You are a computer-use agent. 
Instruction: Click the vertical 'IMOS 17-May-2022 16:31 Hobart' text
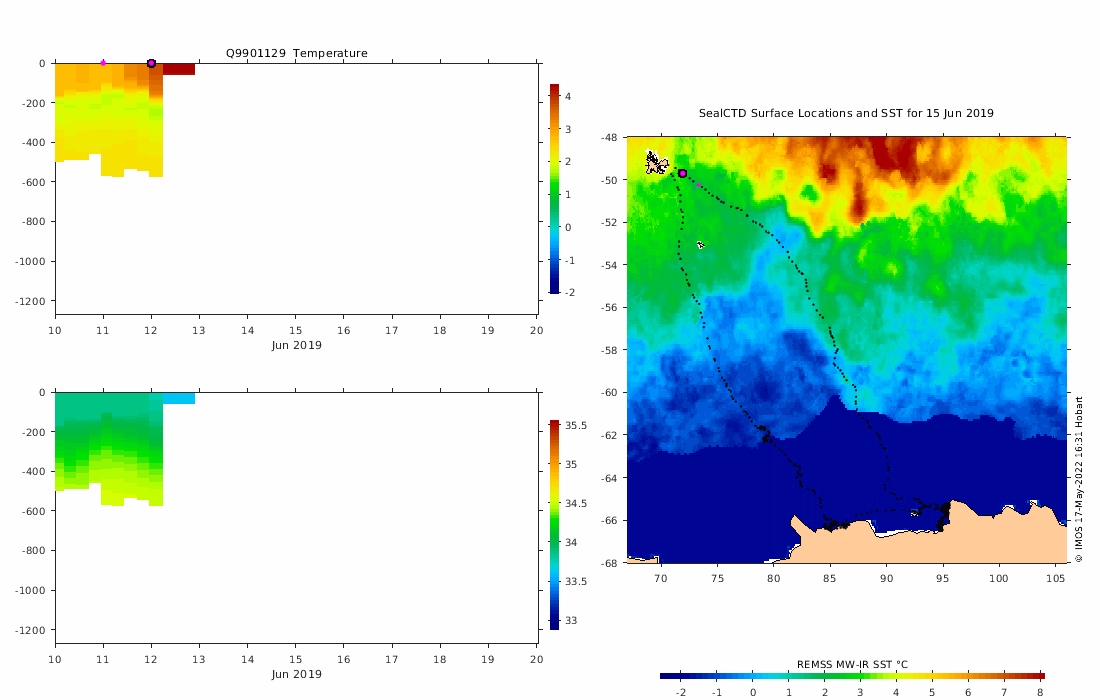click(1079, 480)
